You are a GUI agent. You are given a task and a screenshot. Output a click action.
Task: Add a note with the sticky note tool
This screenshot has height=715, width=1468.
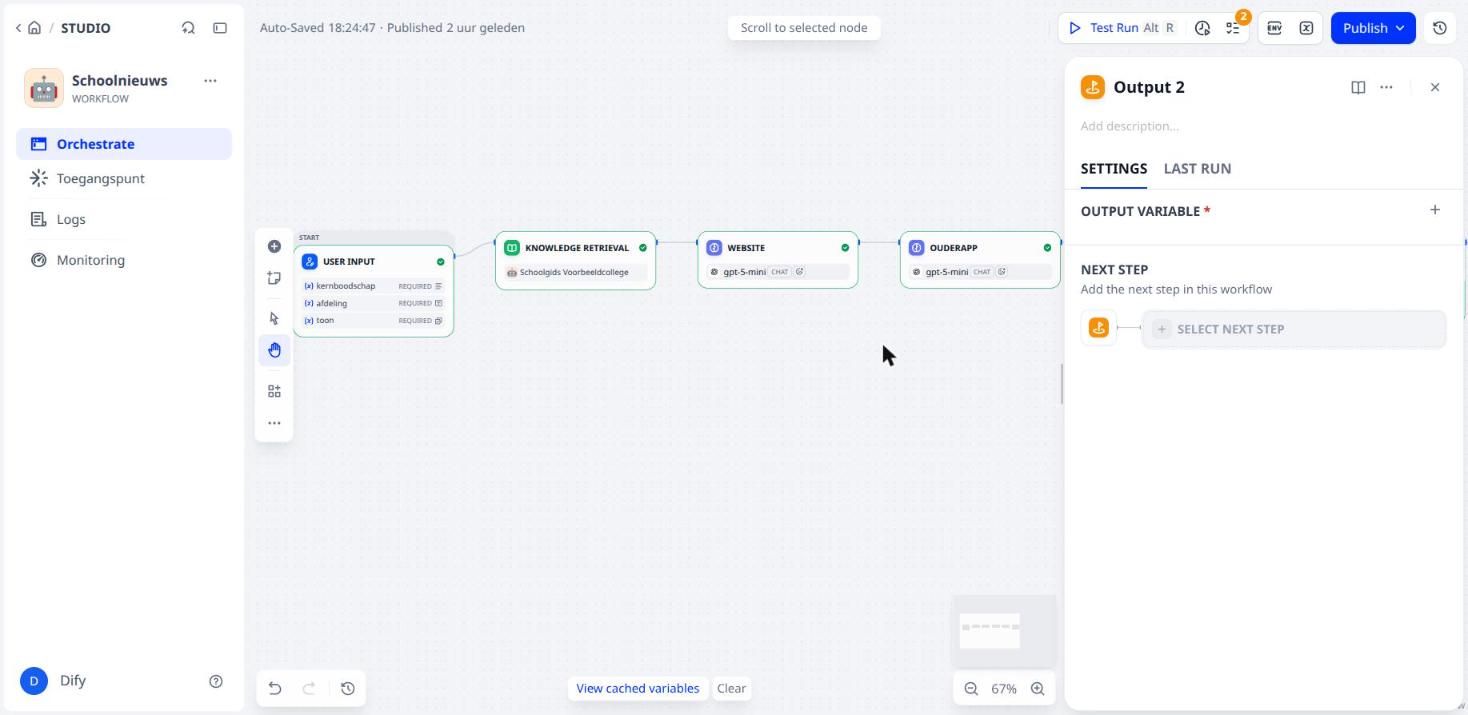pos(274,278)
